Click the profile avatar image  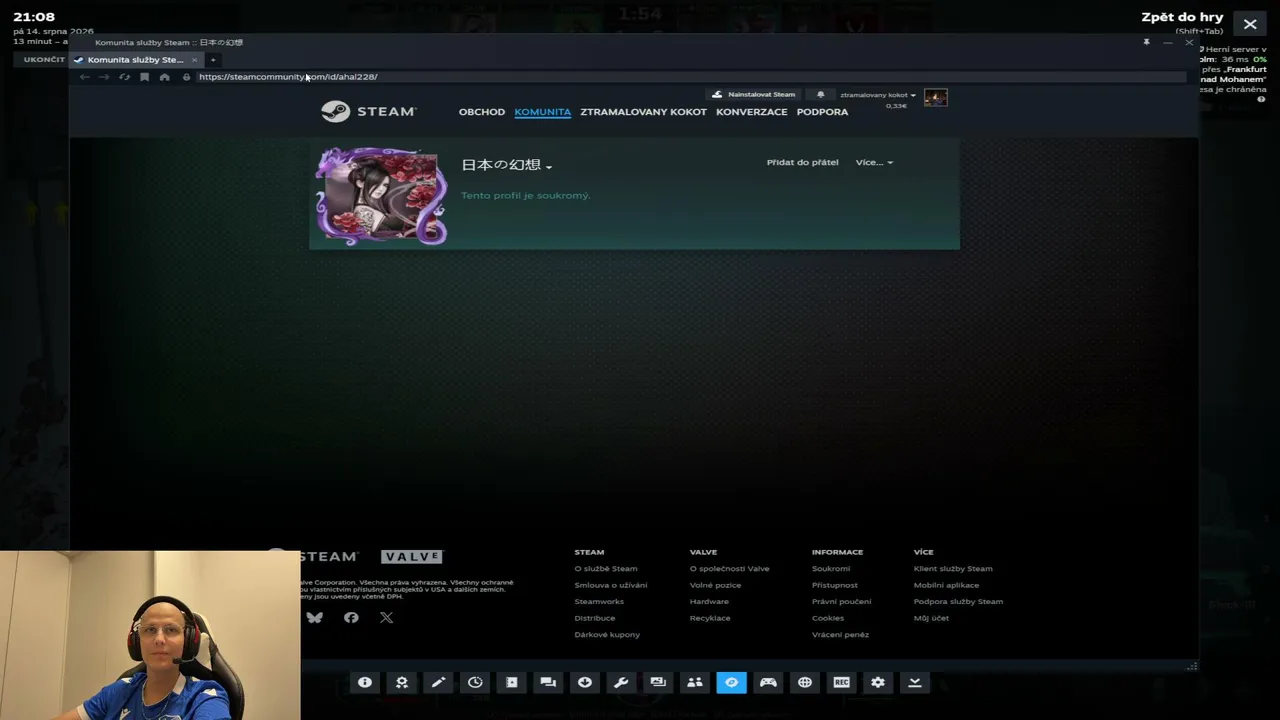pos(381,196)
